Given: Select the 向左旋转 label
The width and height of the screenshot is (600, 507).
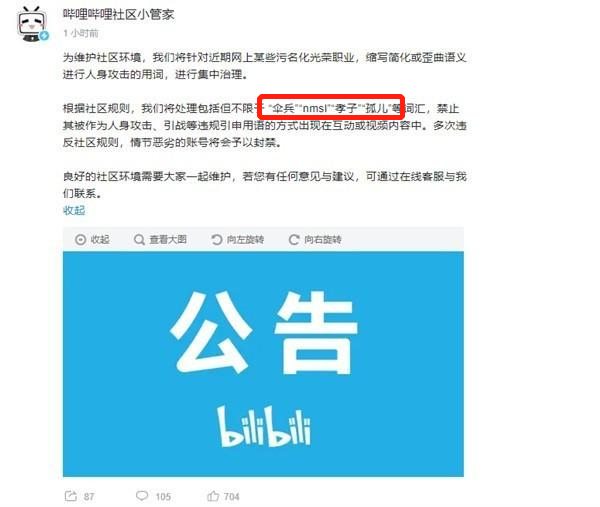Looking at the screenshot, I should click(245, 240).
